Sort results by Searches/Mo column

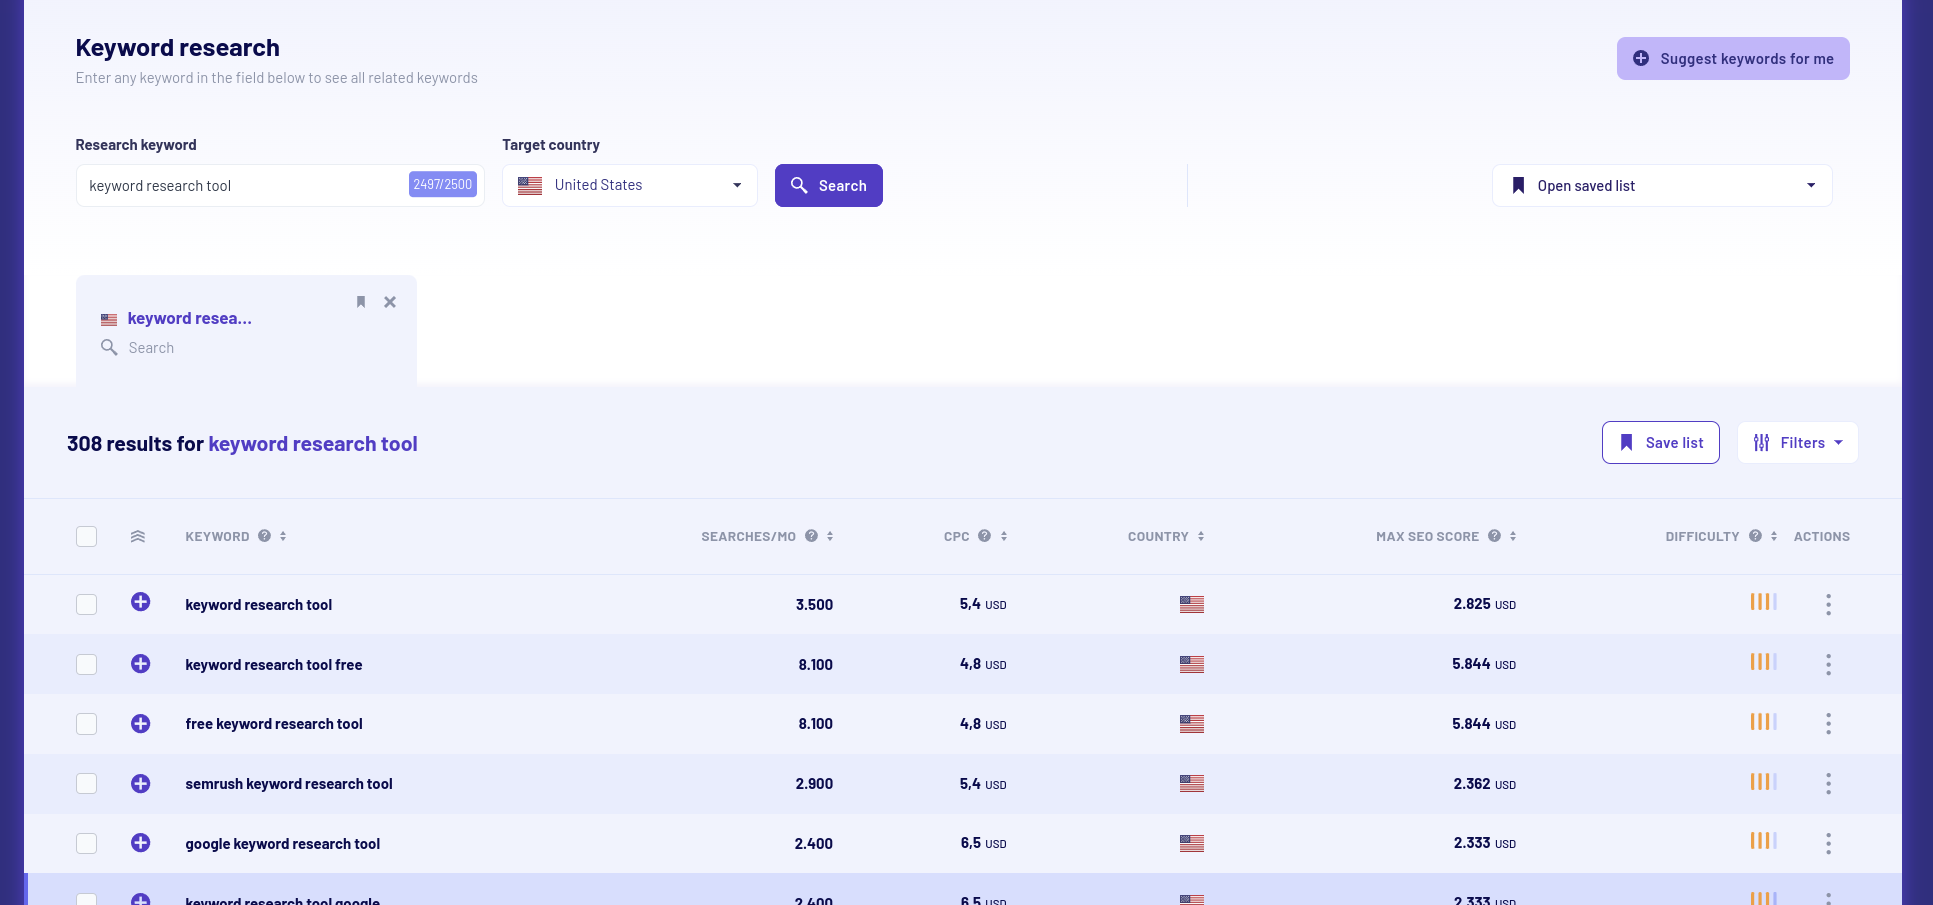tap(829, 537)
